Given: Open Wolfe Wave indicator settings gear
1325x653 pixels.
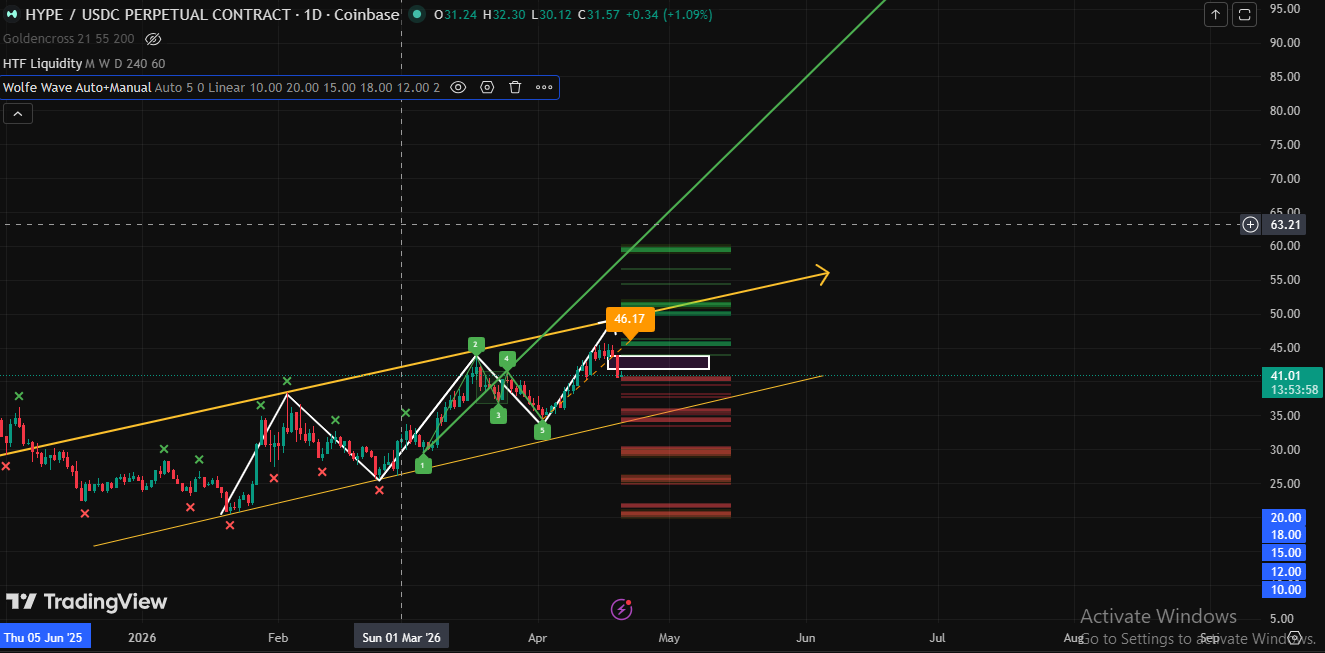Looking at the screenshot, I should click(486, 87).
